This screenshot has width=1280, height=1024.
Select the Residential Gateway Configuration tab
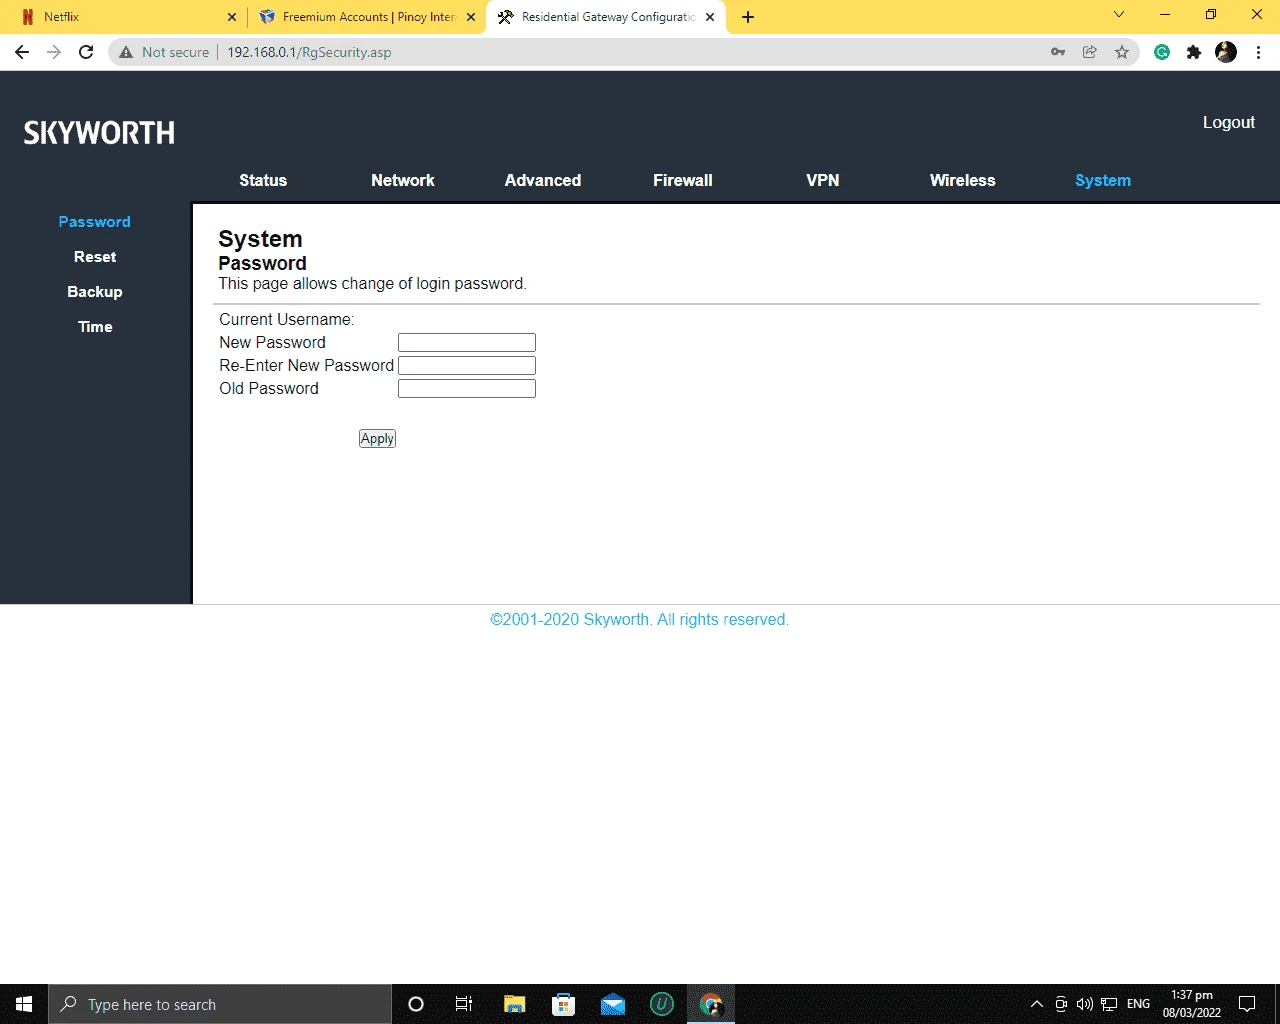point(606,17)
